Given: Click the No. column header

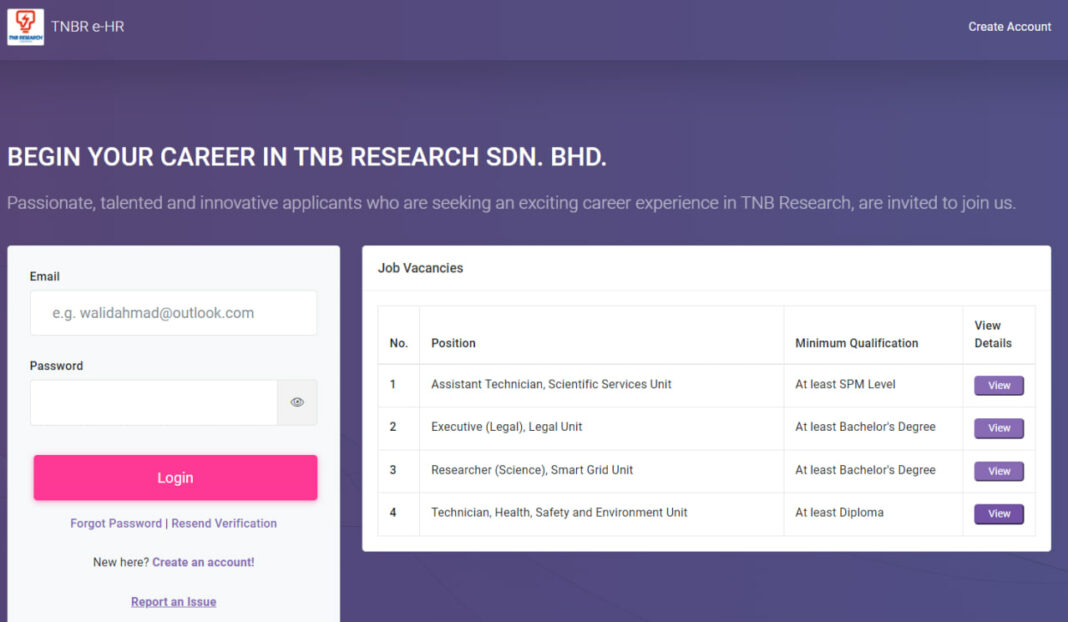Looking at the screenshot, I should coord(399,343).
